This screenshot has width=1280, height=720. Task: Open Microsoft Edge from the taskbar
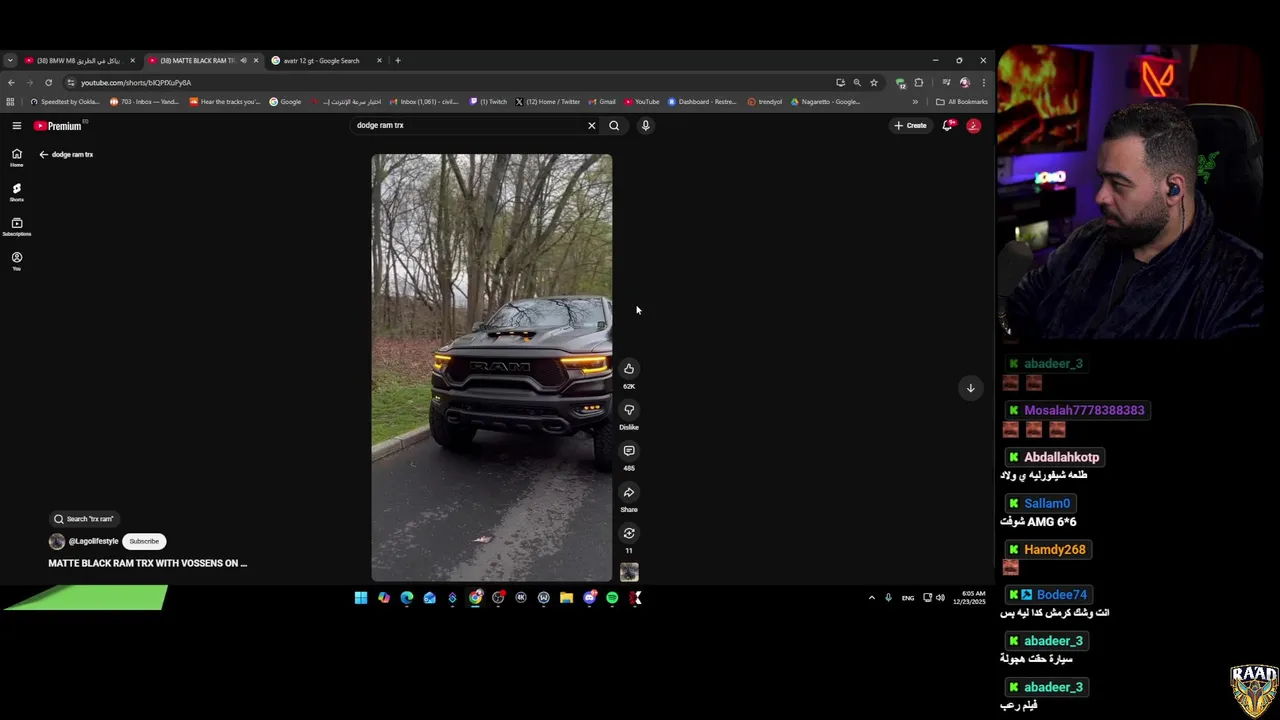[x=407, y=598]
